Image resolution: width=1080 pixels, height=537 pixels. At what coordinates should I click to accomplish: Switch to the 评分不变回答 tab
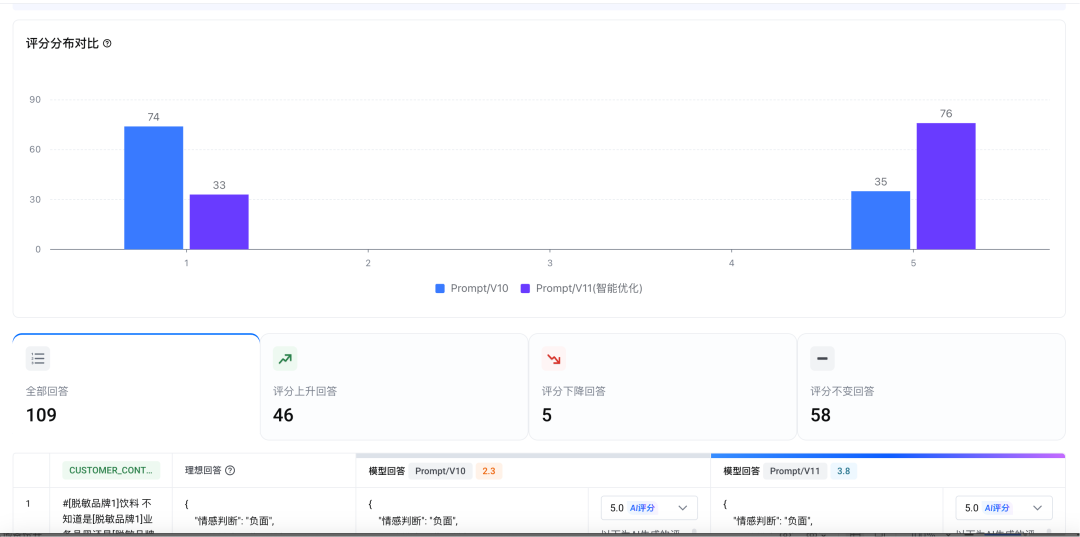tap(930, 387)
